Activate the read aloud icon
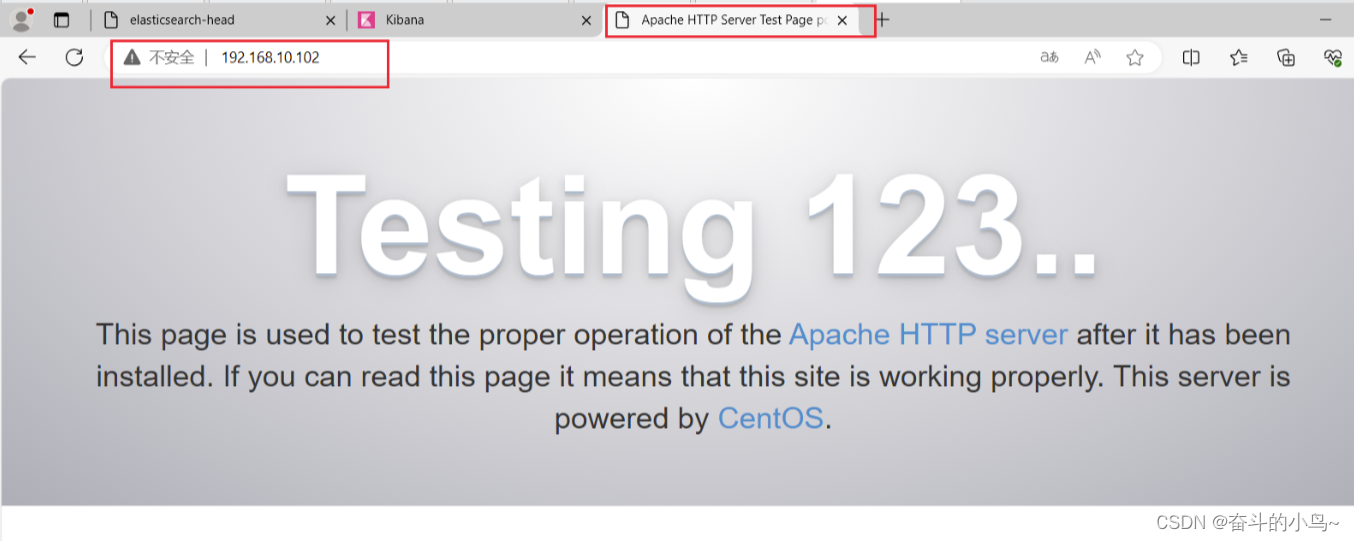This screenshot has width=1354, height=541. point(1093,58)
